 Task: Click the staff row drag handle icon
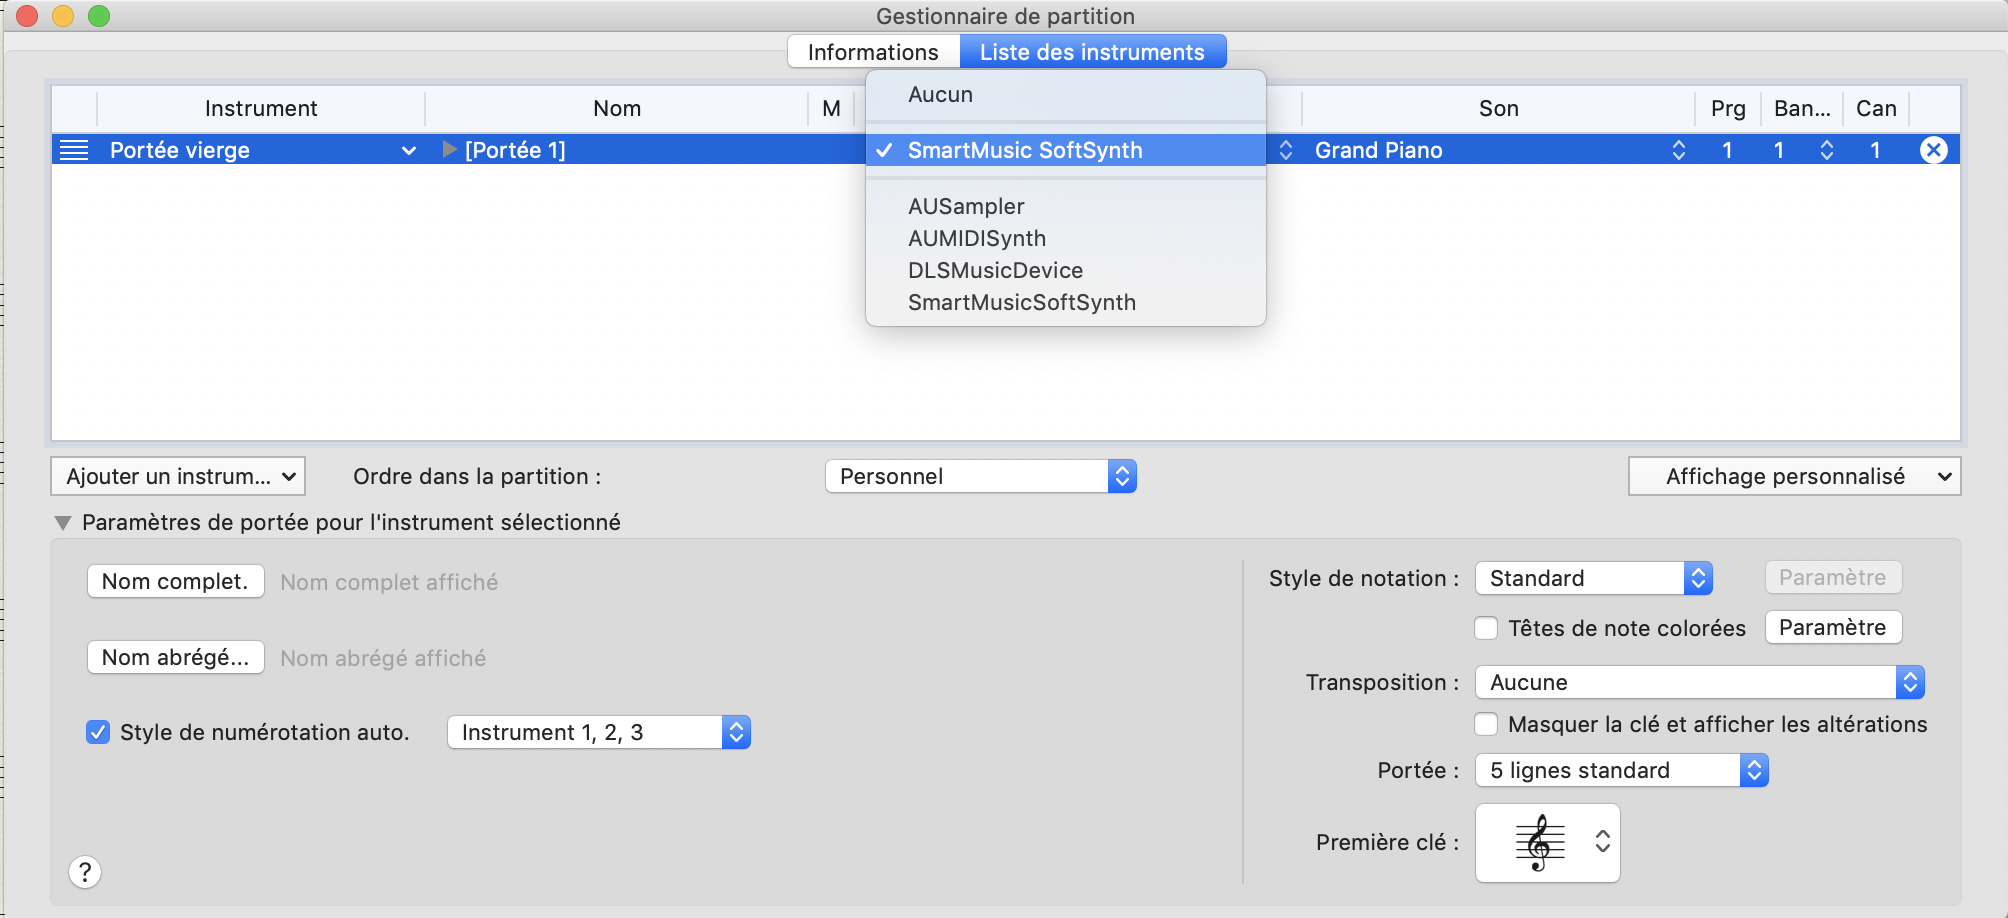click(x=74, y=150)
